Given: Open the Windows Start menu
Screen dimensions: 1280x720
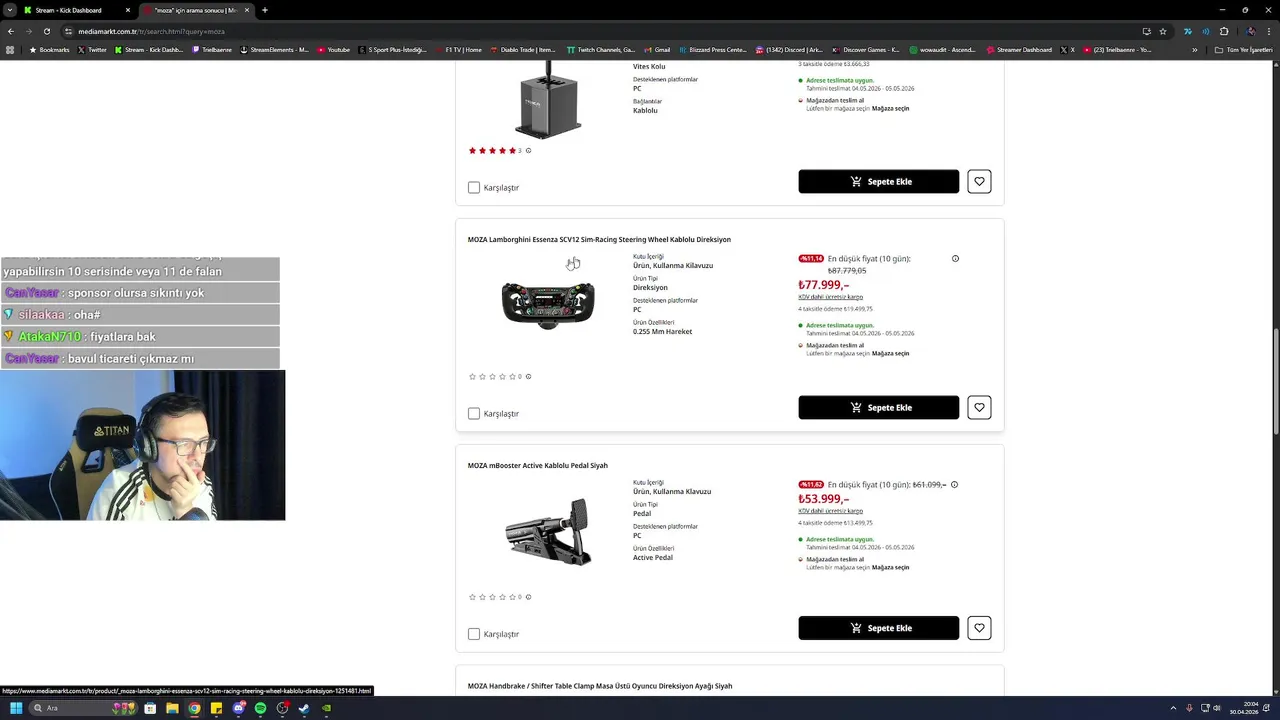Looking at the screenshot, I should click(16, 708).
